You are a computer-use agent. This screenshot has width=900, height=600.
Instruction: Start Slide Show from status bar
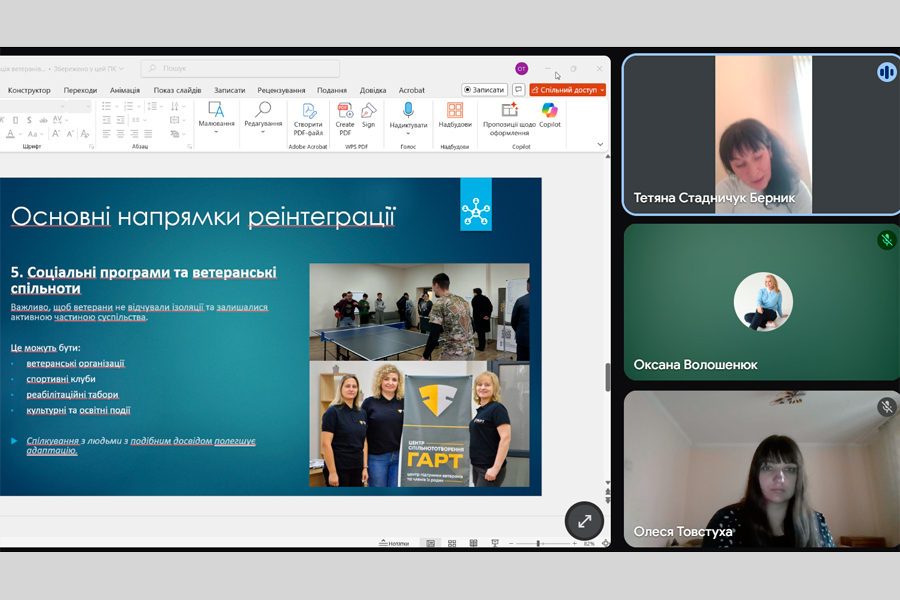(495, 543)
